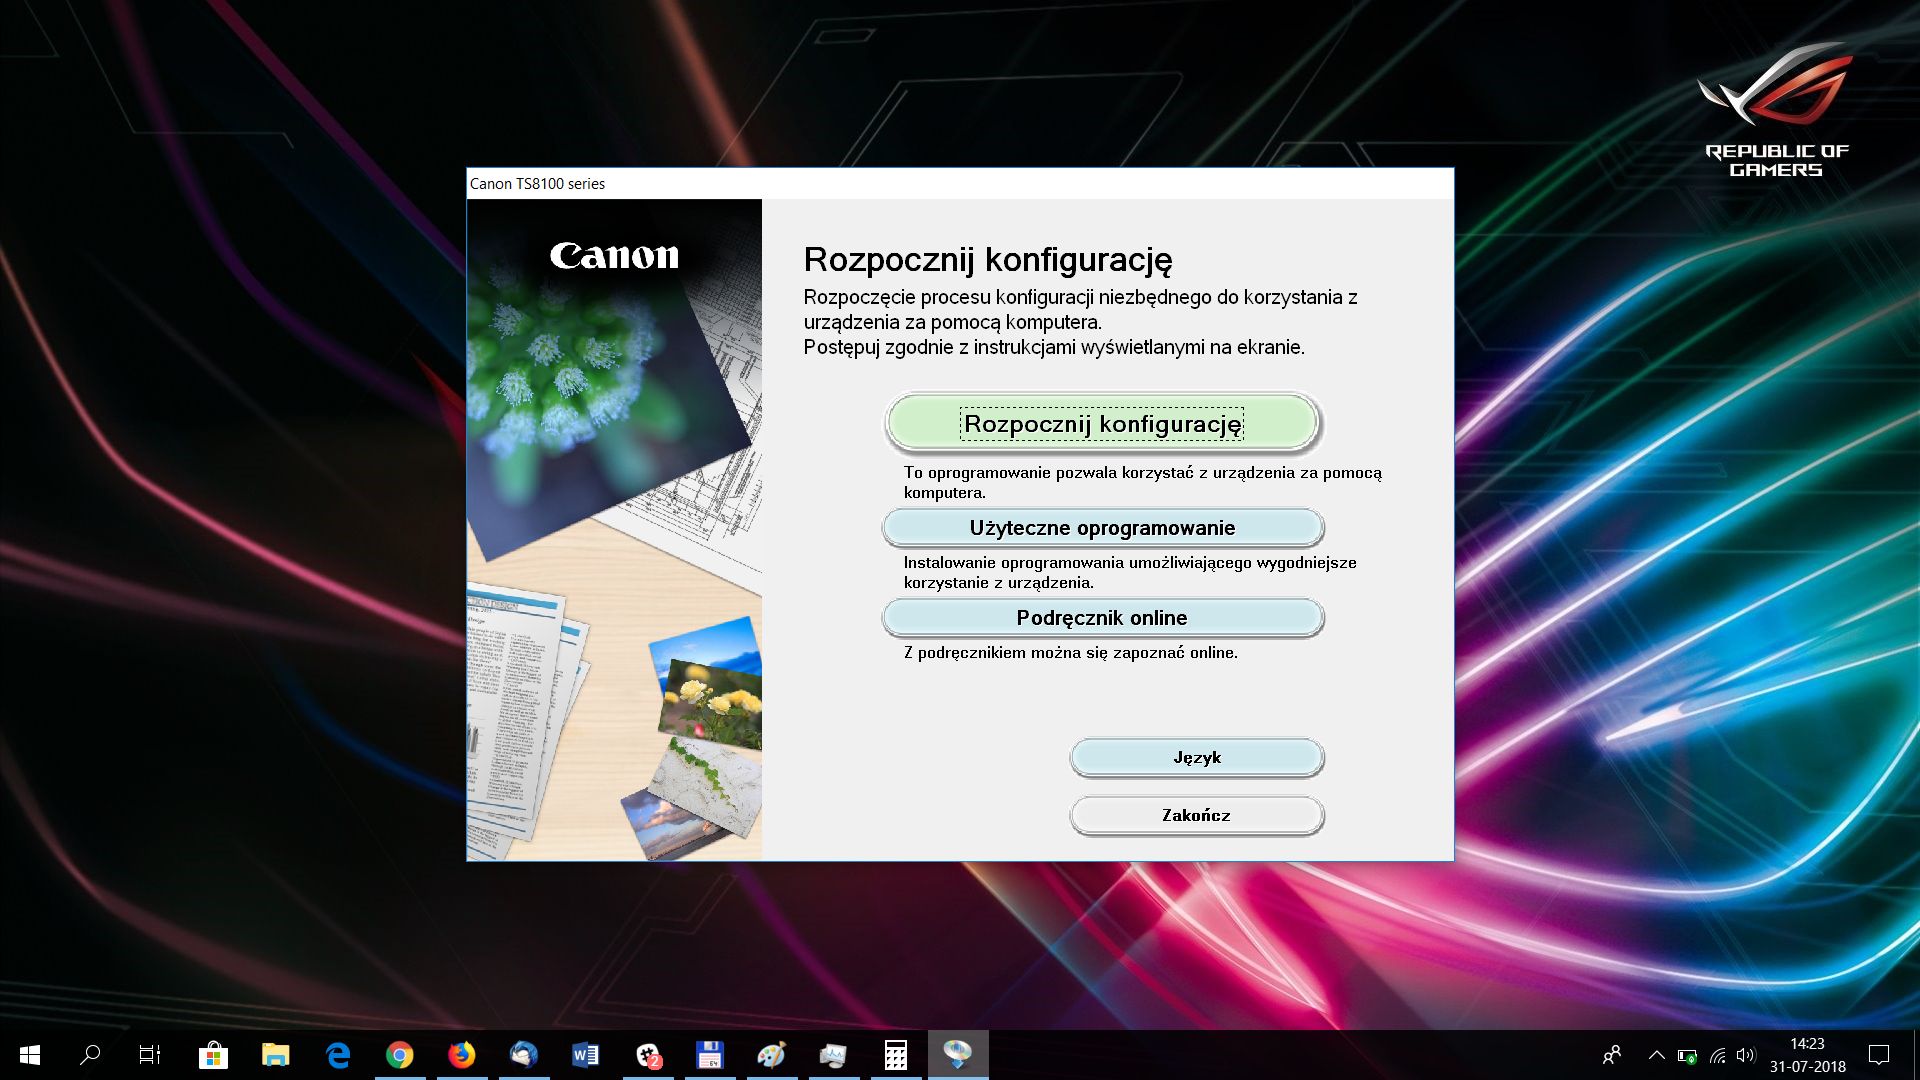This screenshot has width=1920, height=1080.
Task: Click the large Rozpocznij konfigurację heading
Action: coord(988,260)
